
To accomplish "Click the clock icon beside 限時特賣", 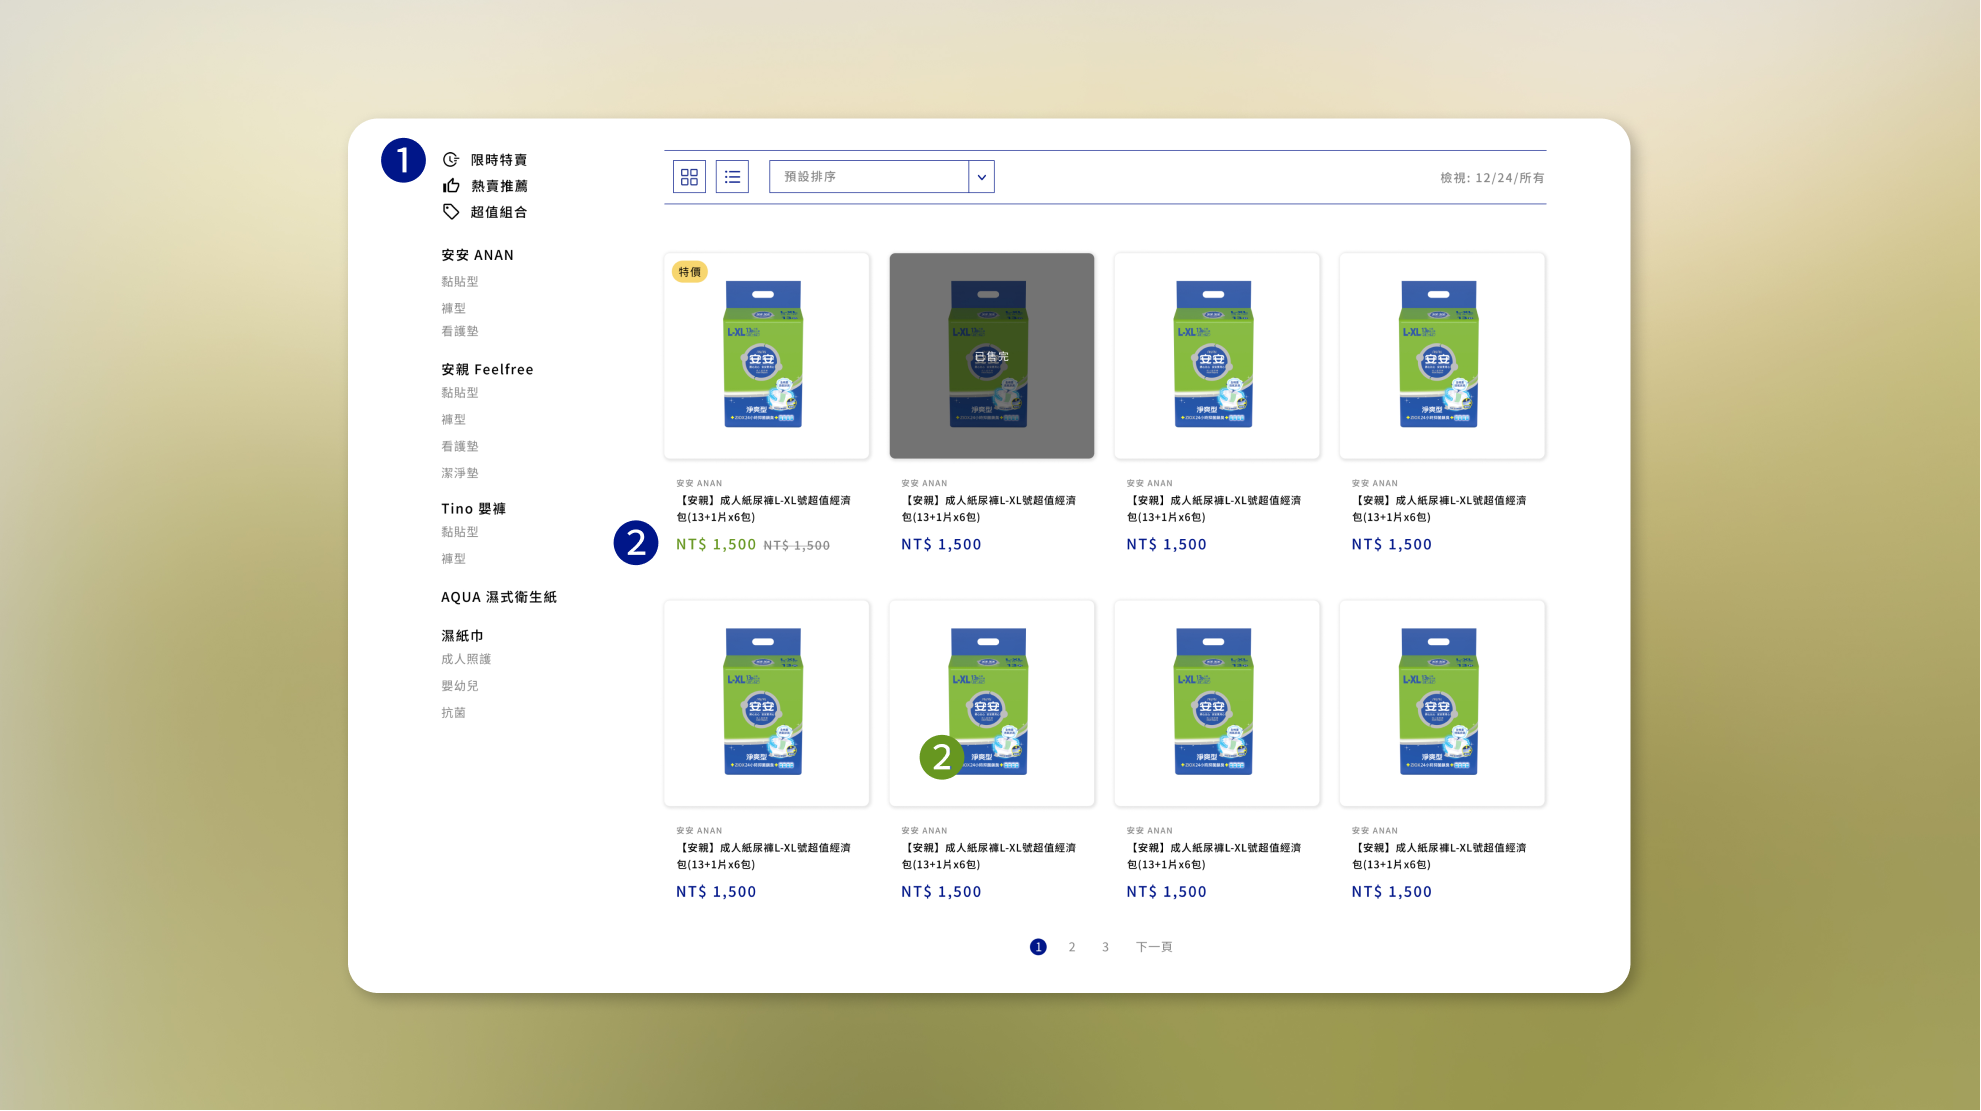I will coord(451,160).
